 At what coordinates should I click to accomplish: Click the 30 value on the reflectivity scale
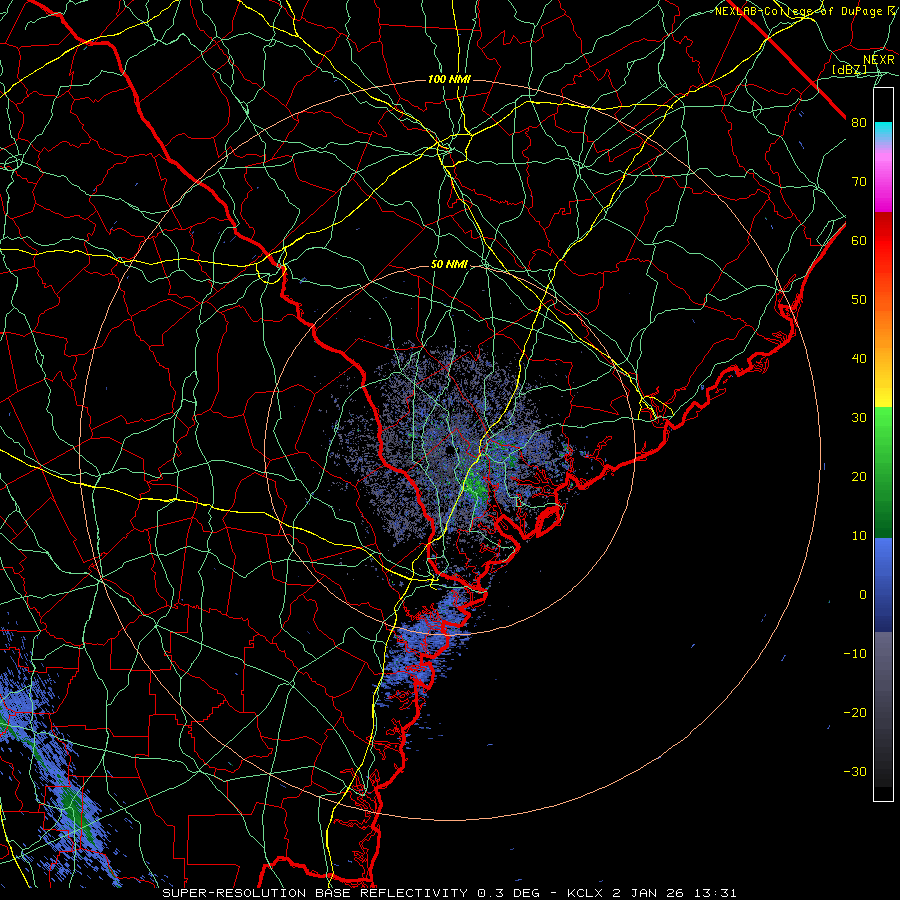pos(859,418)
